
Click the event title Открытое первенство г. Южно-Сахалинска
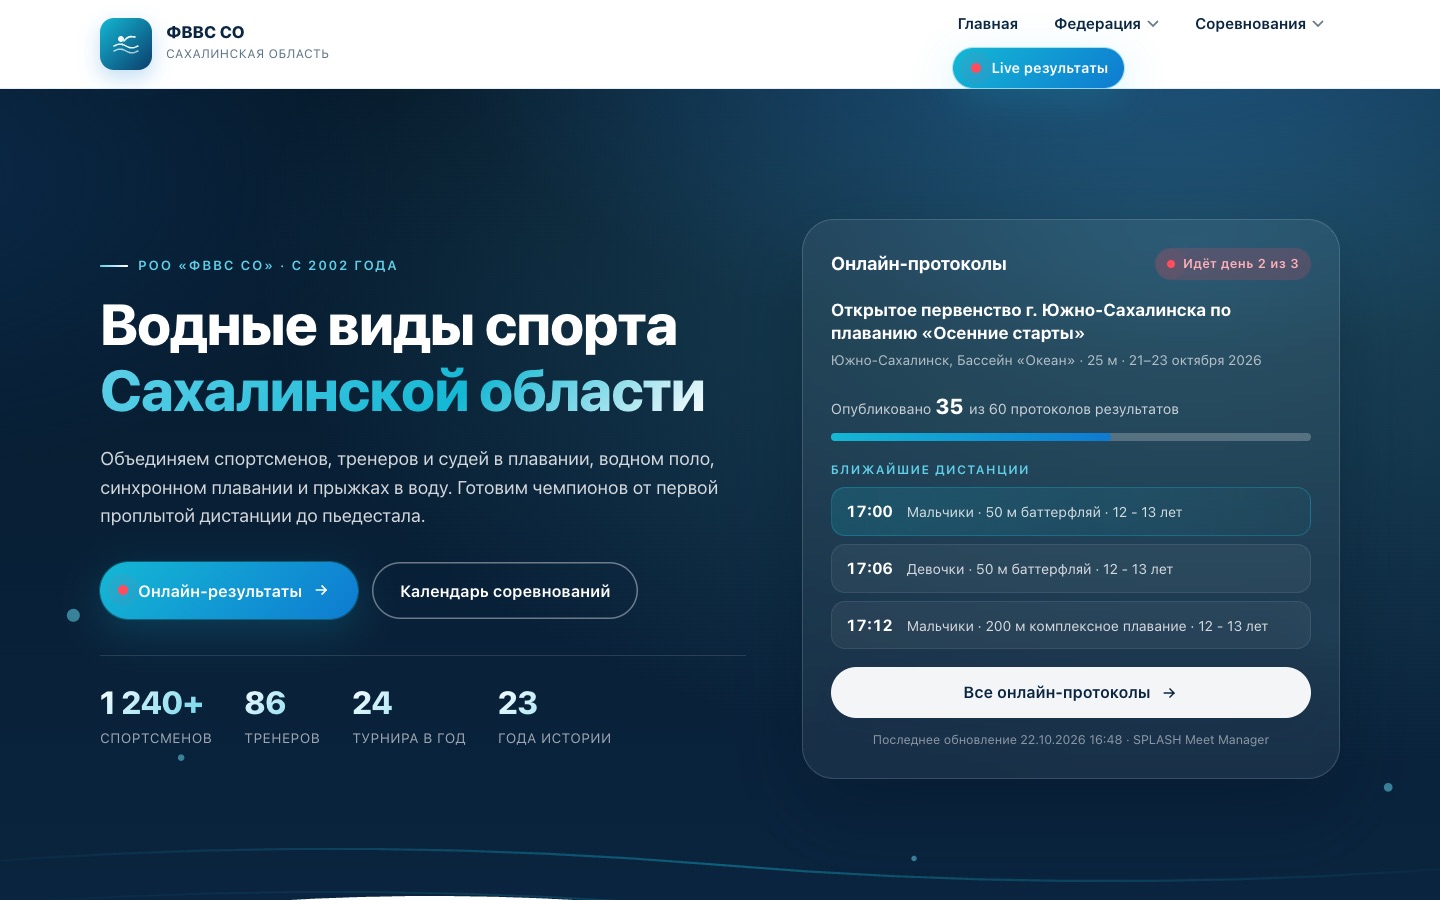[1031, 321]
